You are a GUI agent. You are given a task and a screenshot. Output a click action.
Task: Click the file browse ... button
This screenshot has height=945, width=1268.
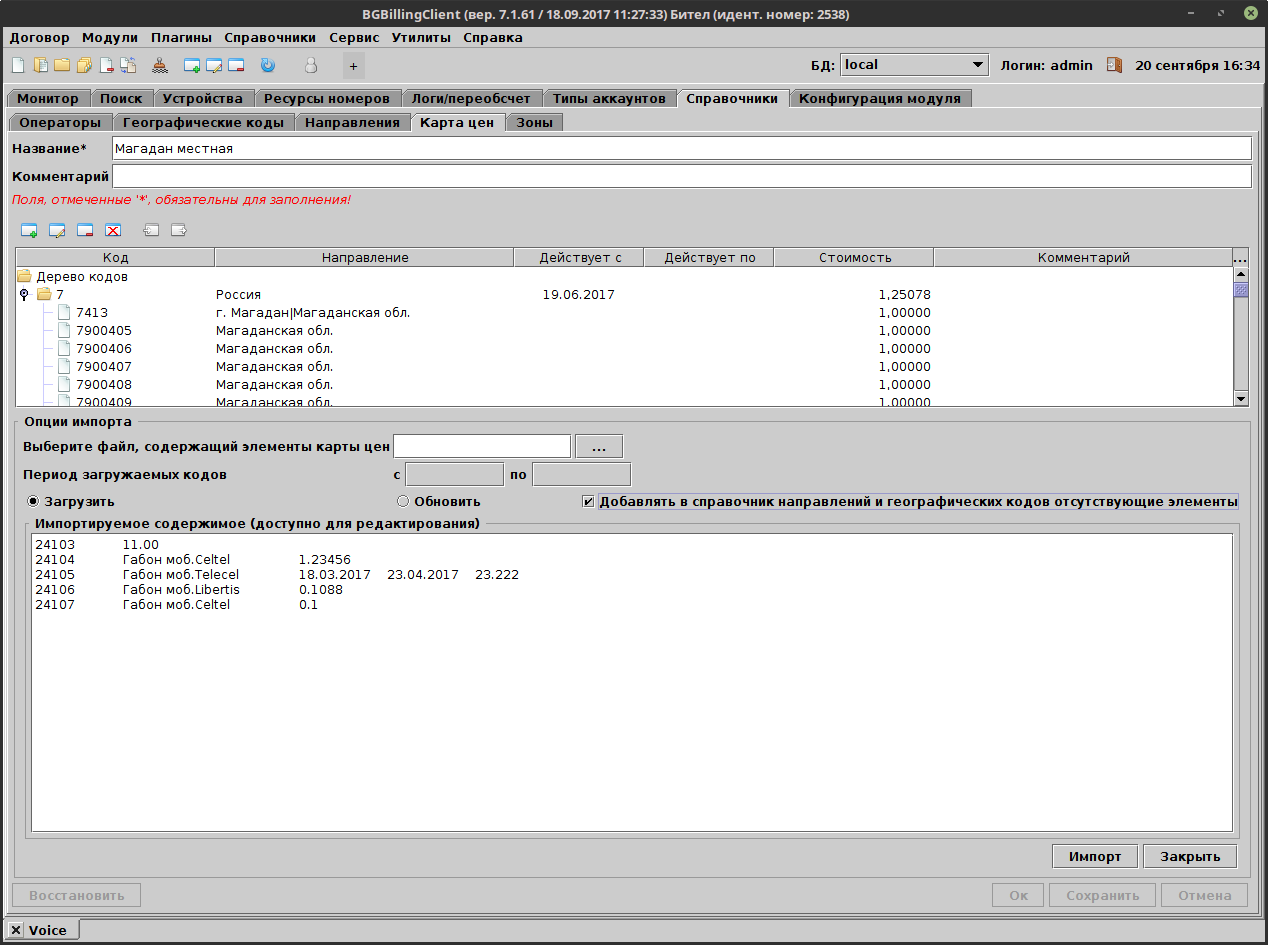tap(598, 445)
